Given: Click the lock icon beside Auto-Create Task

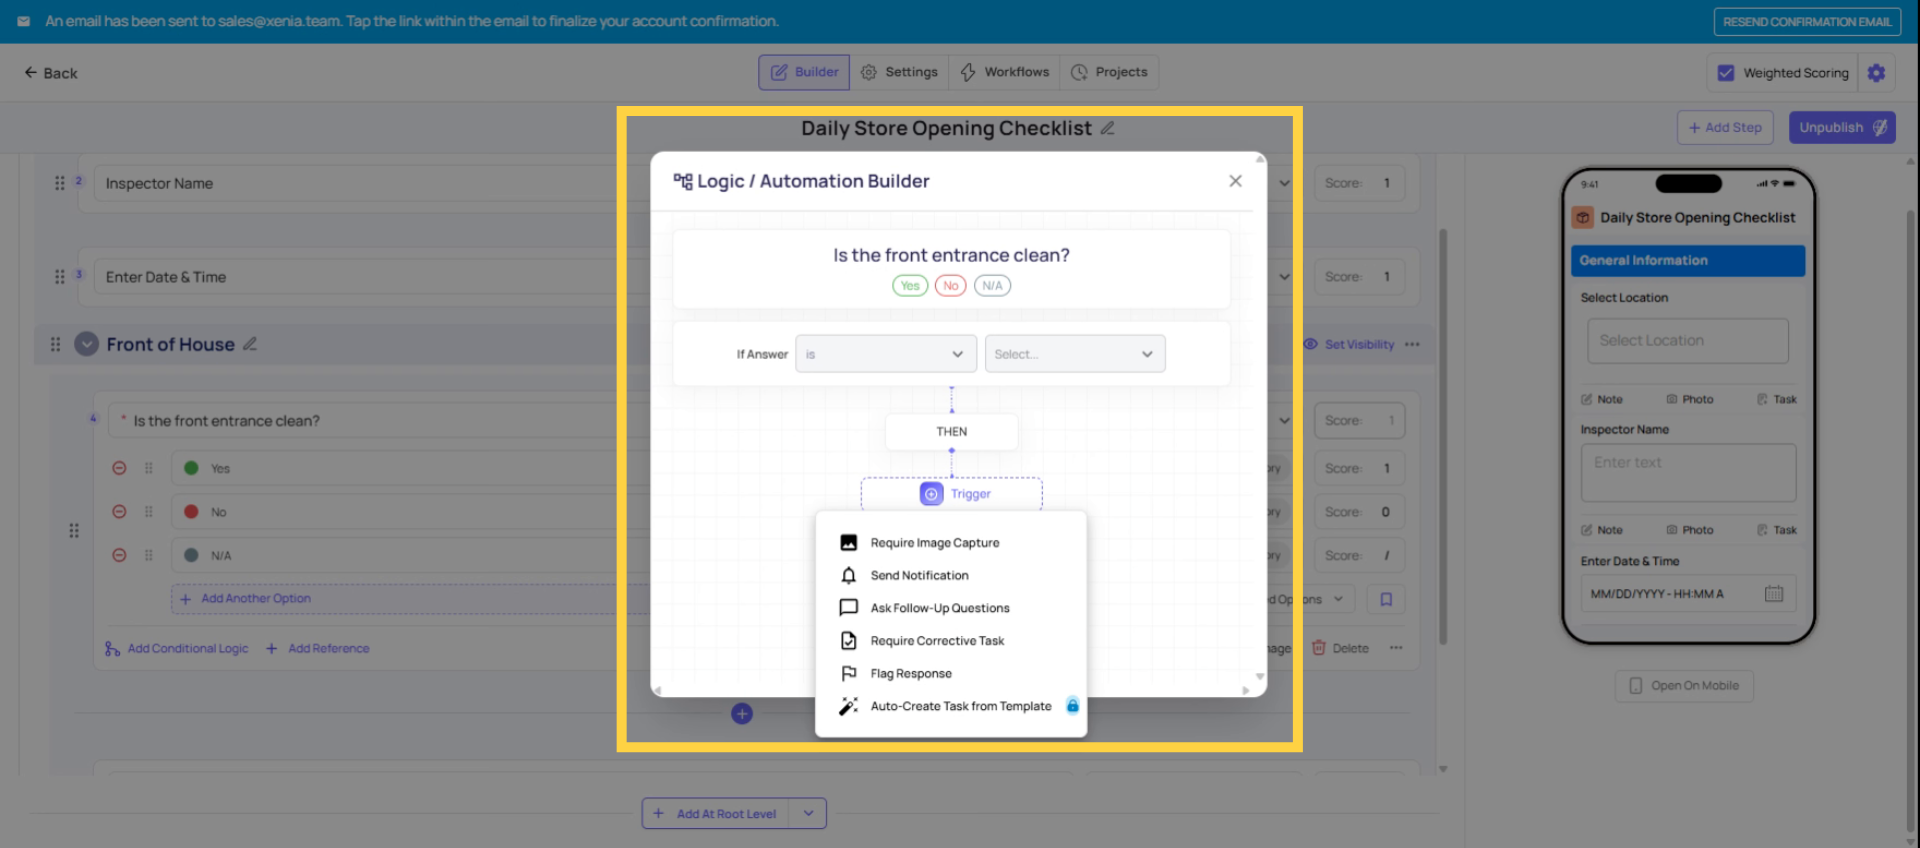Looking at the screenshot, I should [x=1072, y=705].
